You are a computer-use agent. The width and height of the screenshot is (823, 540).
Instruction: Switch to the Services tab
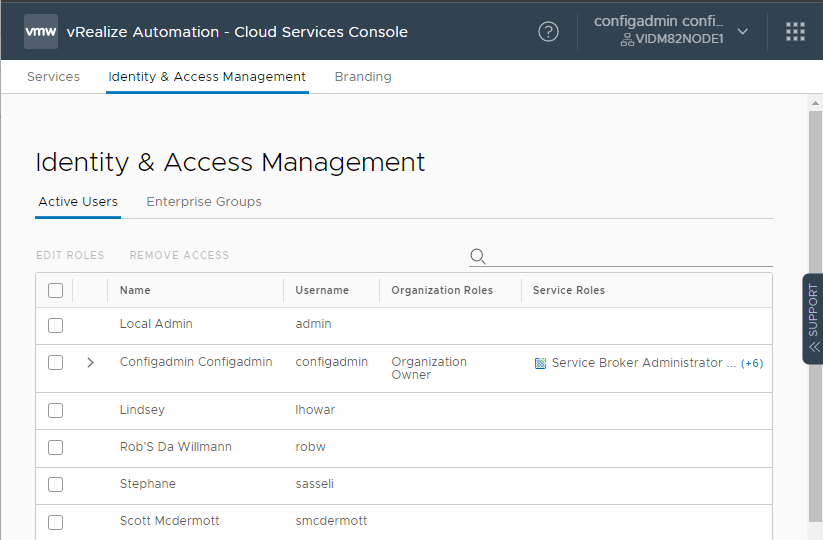[x=53, y=77]
